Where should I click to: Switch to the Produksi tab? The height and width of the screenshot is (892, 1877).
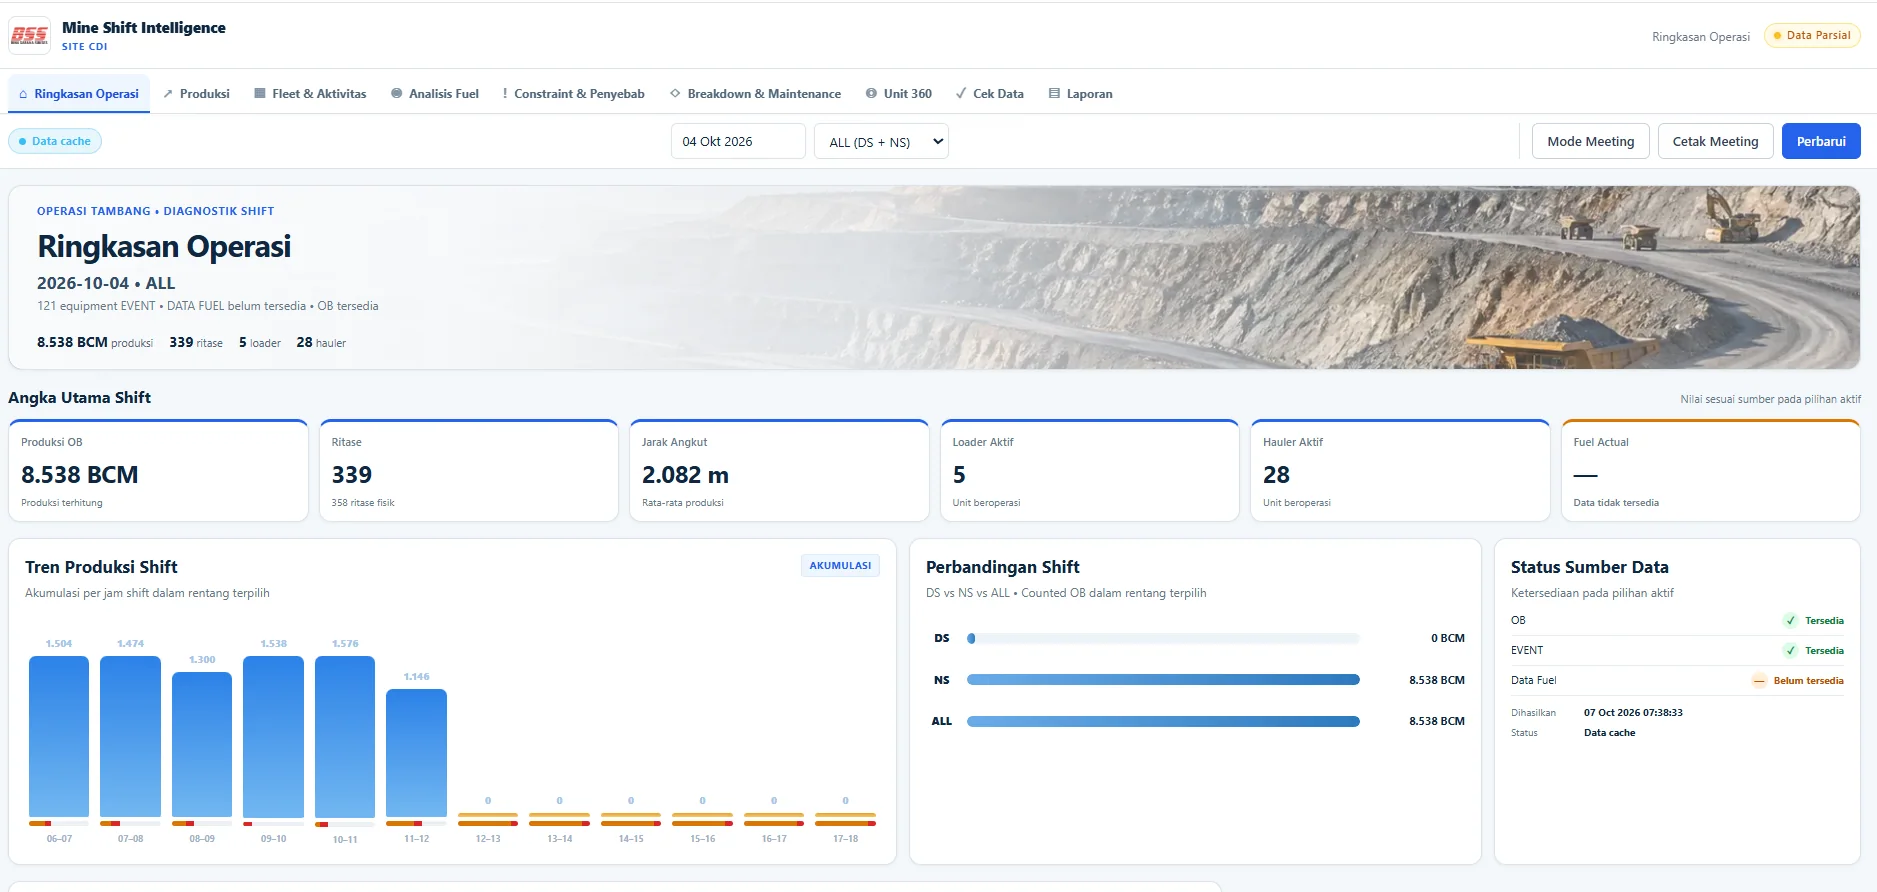coord(196,94)
